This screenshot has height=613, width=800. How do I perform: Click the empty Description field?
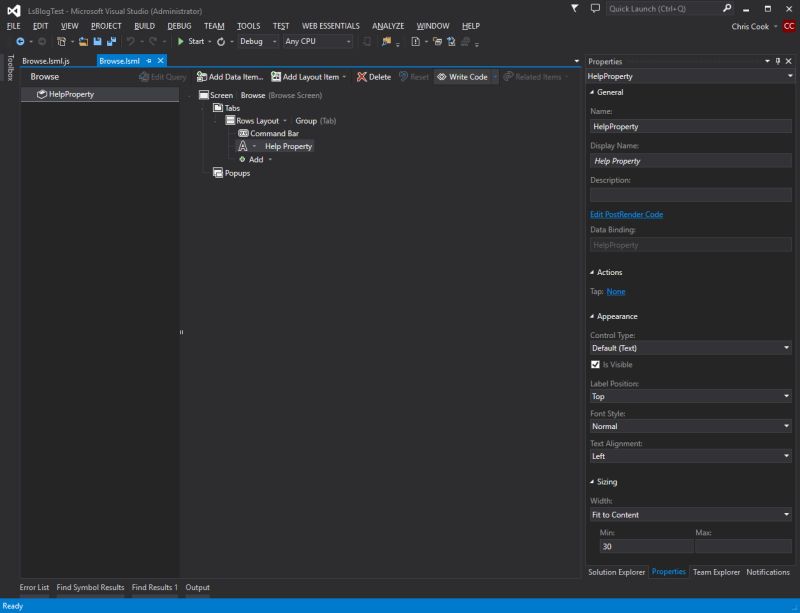(x=690, y=195)
